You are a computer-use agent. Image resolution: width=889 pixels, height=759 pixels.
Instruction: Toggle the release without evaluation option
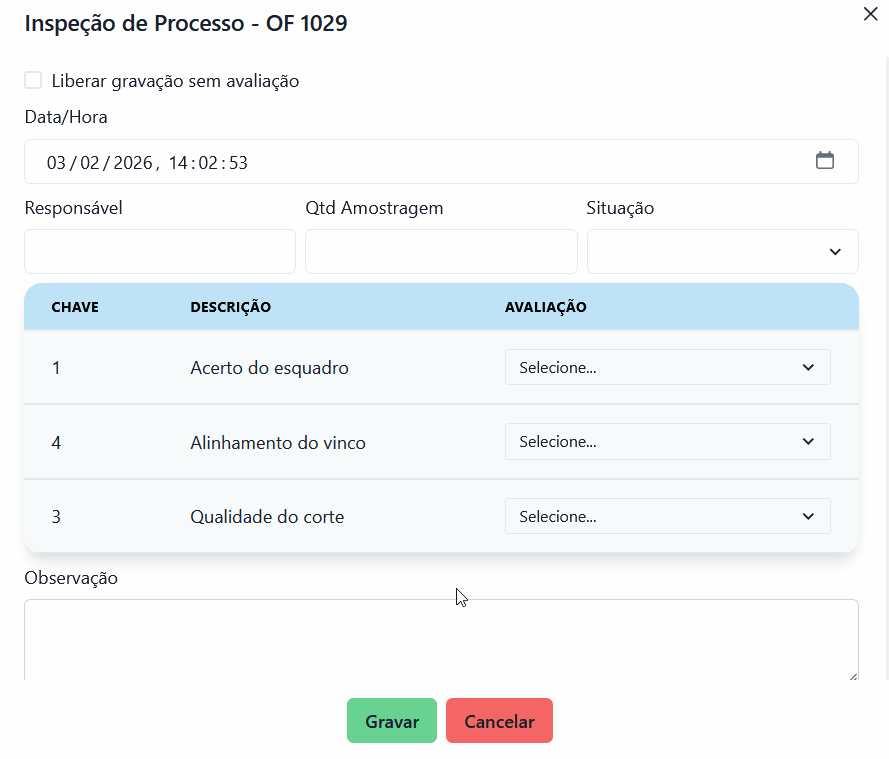33,79
